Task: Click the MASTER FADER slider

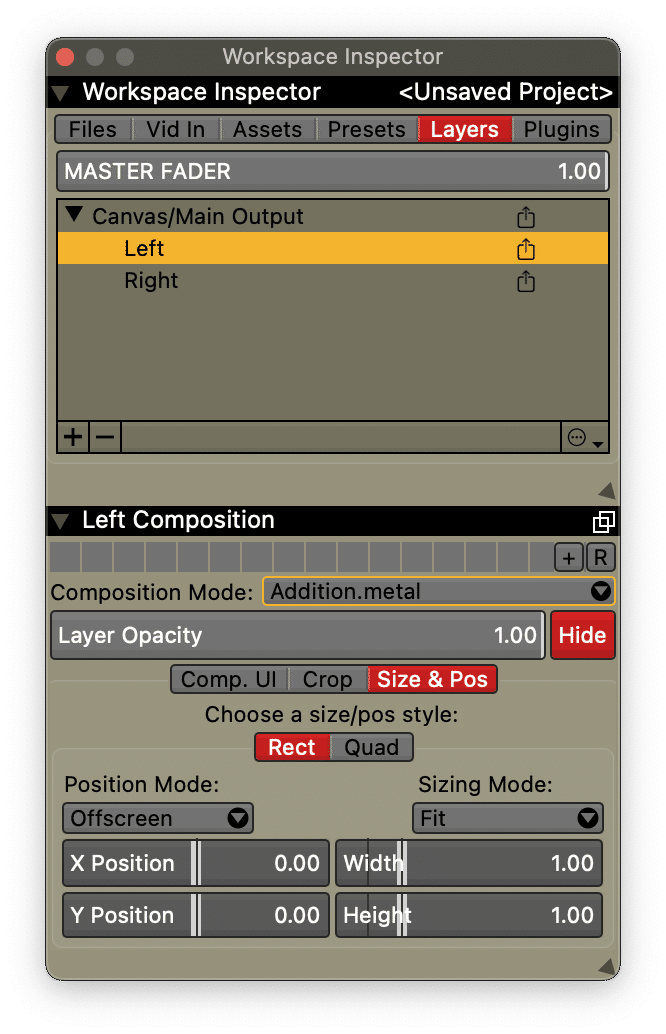Action: [x=332, y=171]
